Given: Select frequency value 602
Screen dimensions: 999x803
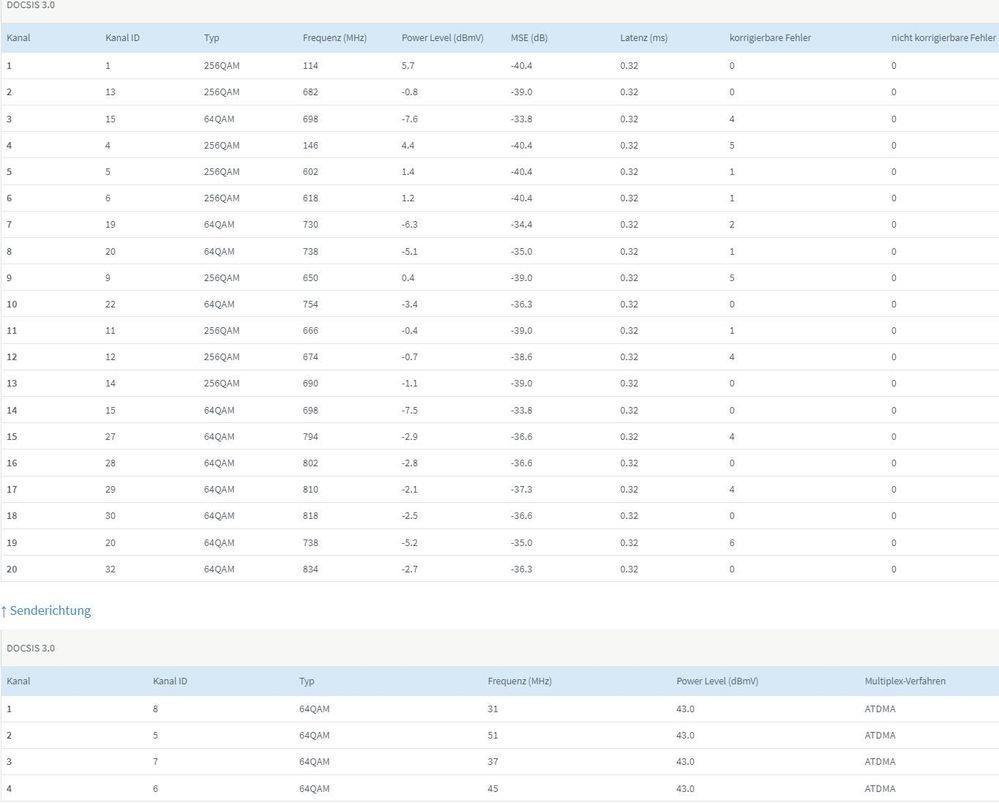Looking at the screenshot, I should (310, 171).
